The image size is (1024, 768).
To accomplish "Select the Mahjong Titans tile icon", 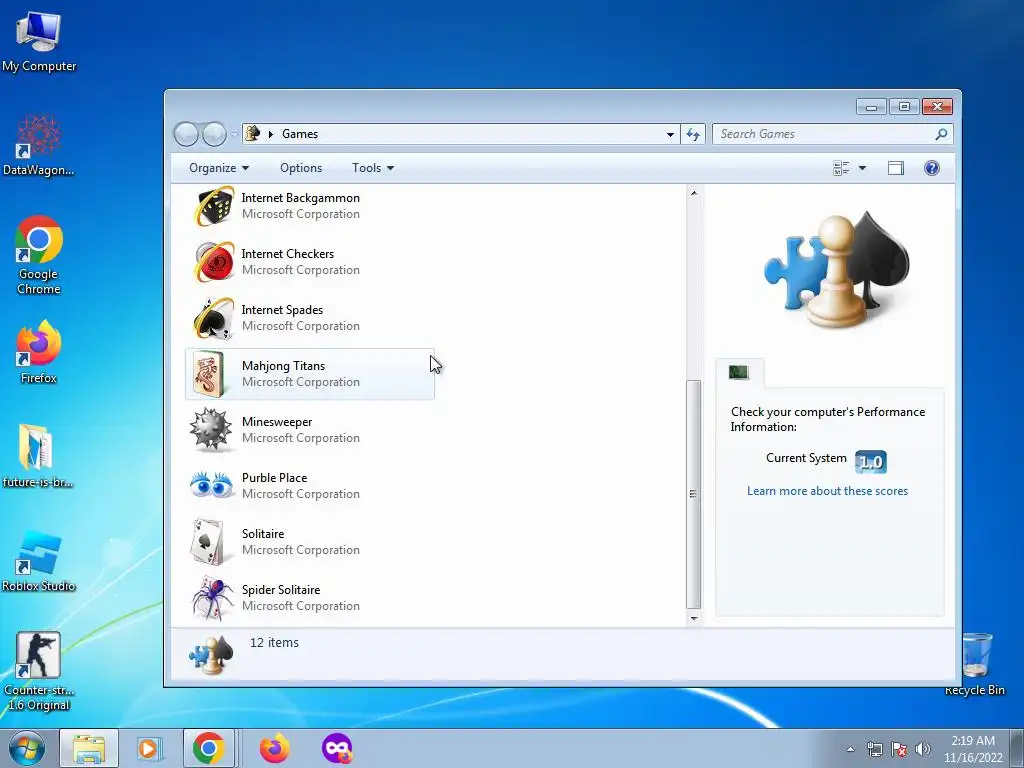I will click(x=209, y=374).
